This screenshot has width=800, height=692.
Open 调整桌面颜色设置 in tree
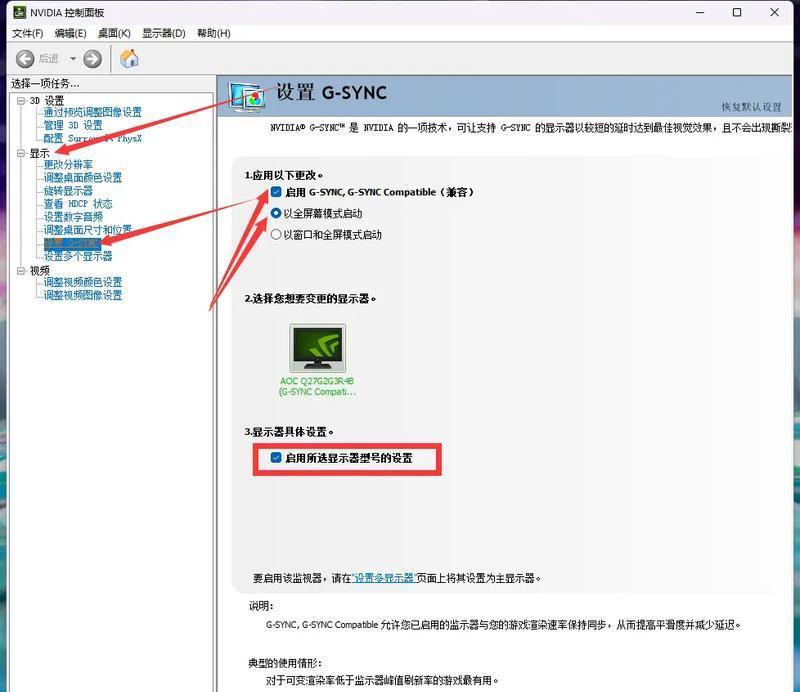click(x=83, y=178)
